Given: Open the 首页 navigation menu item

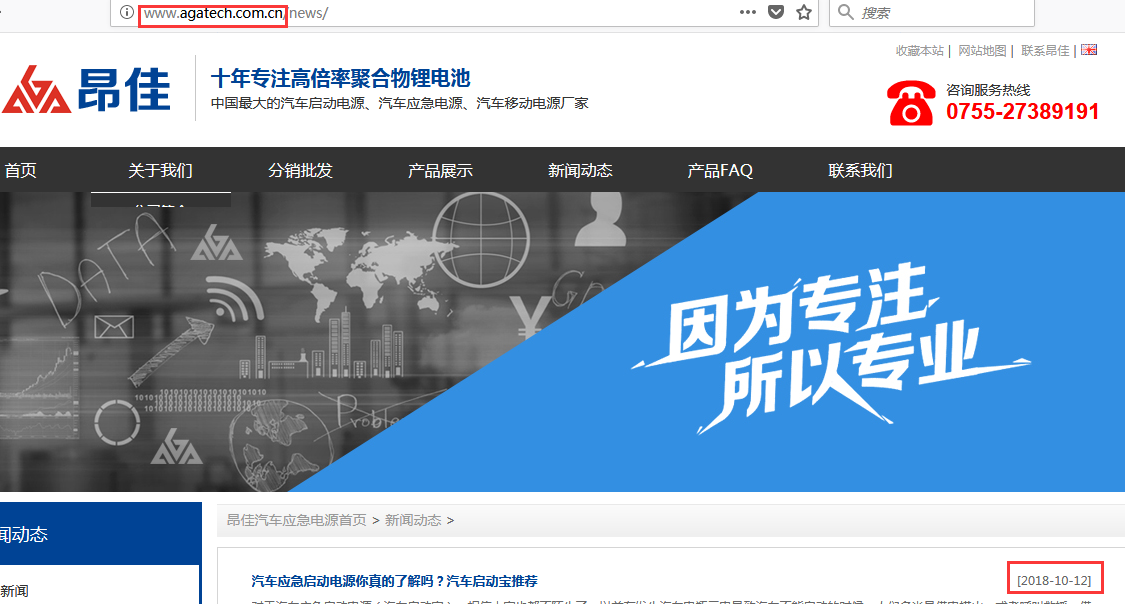Looking at the screenshot, I should click(20, 170).
